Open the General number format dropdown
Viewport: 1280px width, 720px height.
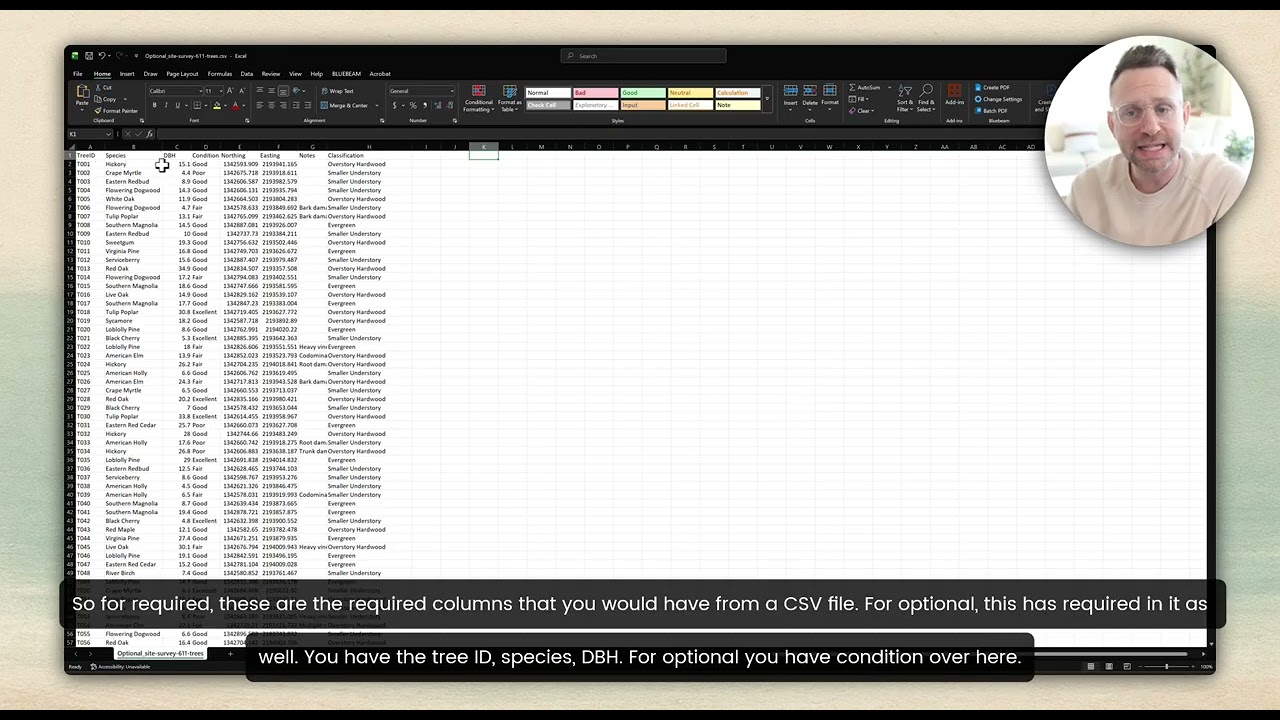(x=452, y=91)
